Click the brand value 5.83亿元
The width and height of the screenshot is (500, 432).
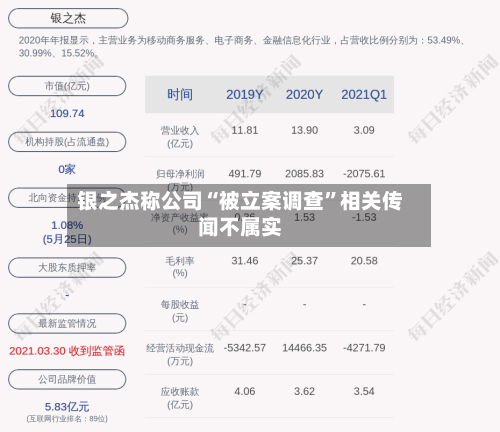[x=67, y=407]
